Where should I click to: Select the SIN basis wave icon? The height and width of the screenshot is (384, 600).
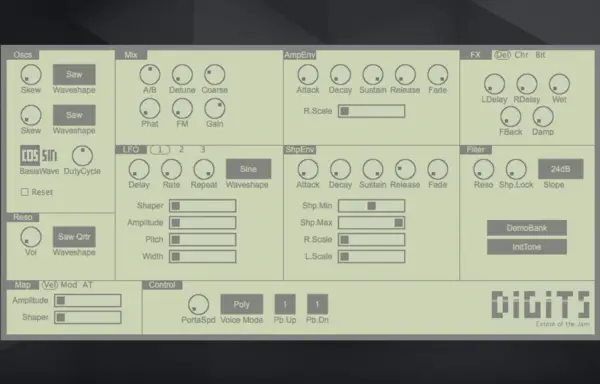coord(49,156)
